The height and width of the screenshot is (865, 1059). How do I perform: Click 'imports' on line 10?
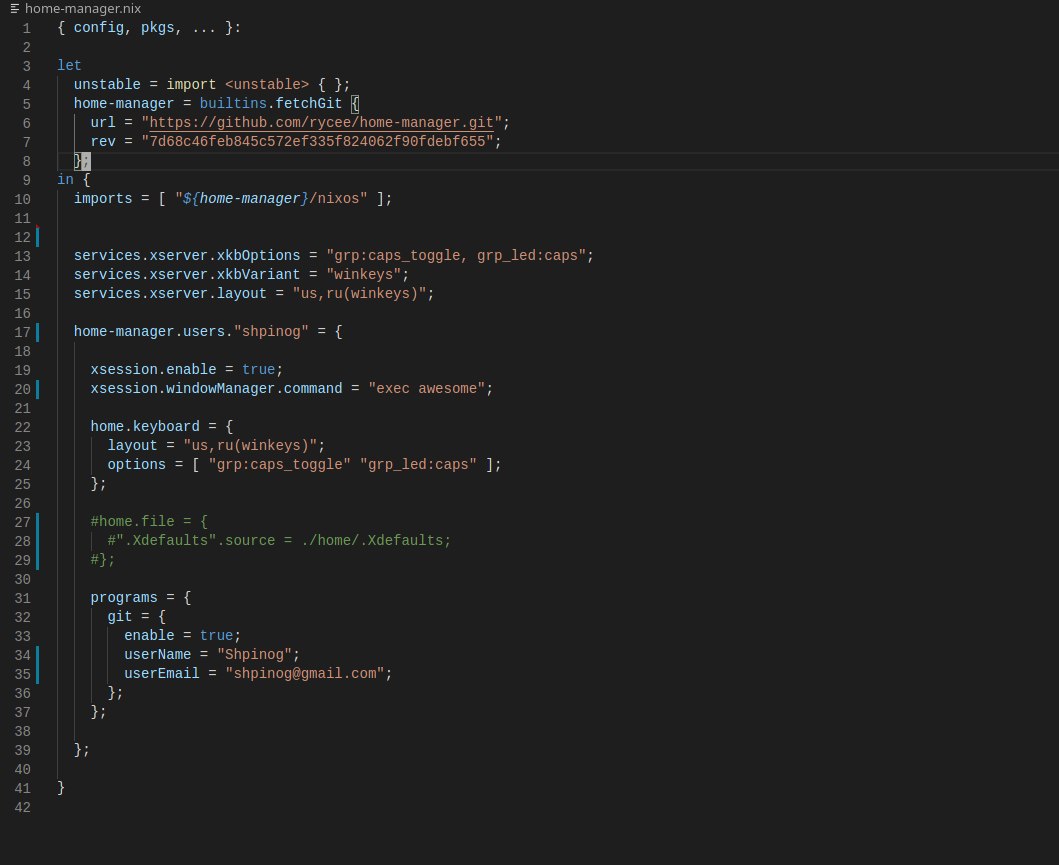click(x=103, y=199)
